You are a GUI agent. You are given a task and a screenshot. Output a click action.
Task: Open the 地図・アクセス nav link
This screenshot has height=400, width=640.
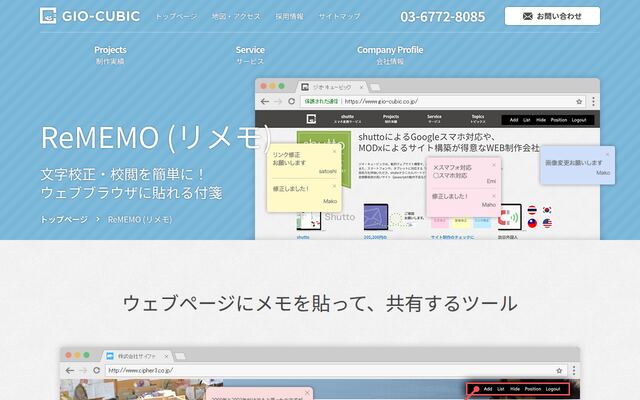click(x=236, y=16)
